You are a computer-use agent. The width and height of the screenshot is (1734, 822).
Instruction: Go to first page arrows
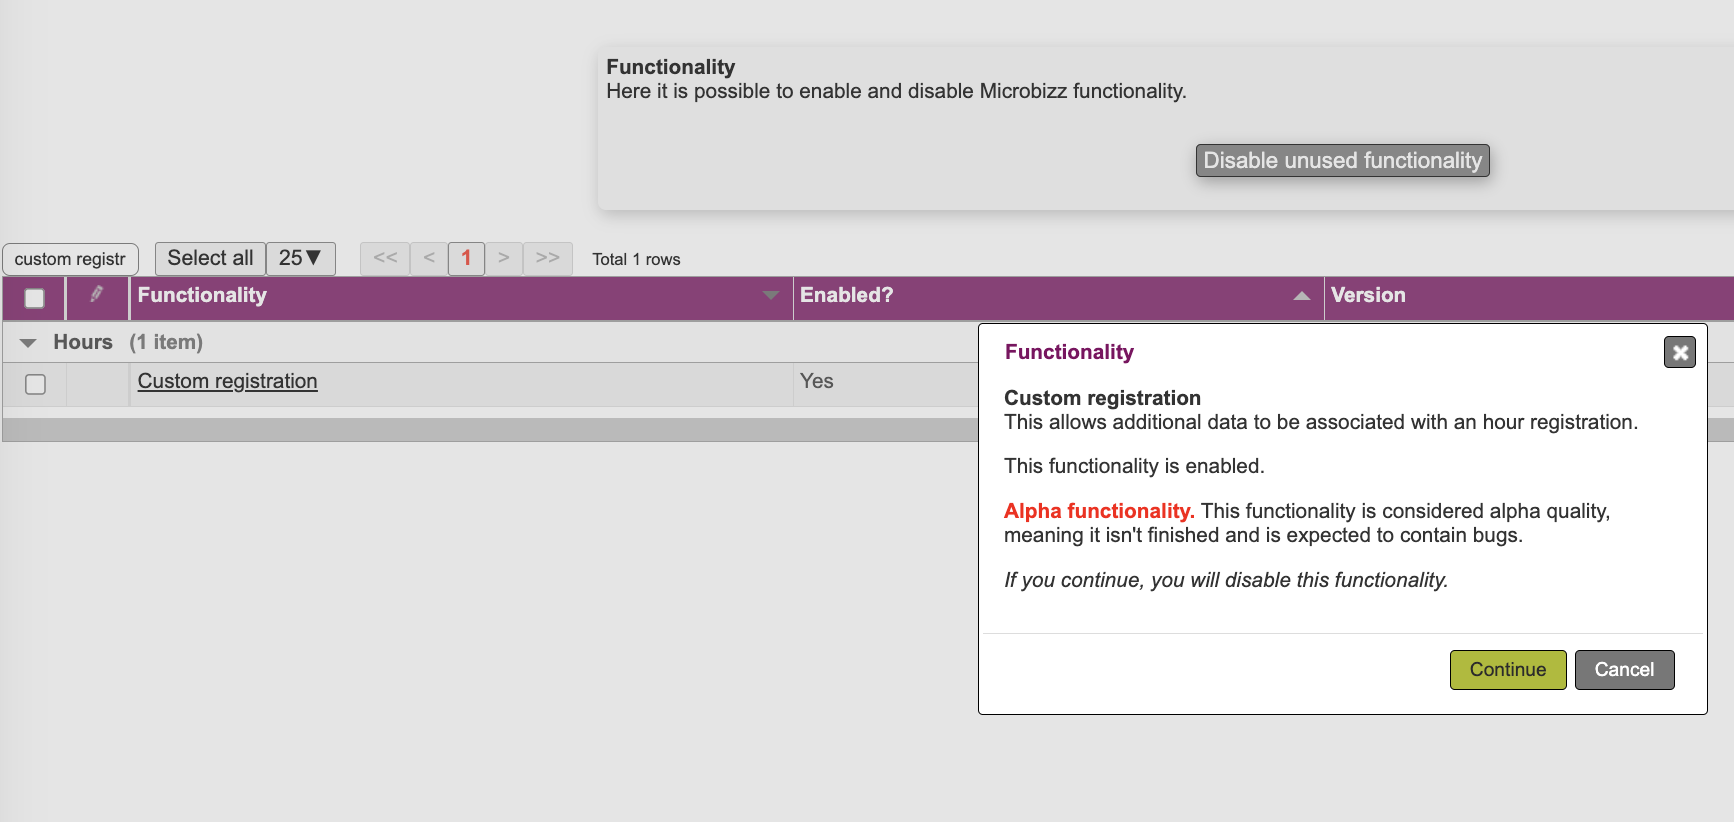click(385, 258)
